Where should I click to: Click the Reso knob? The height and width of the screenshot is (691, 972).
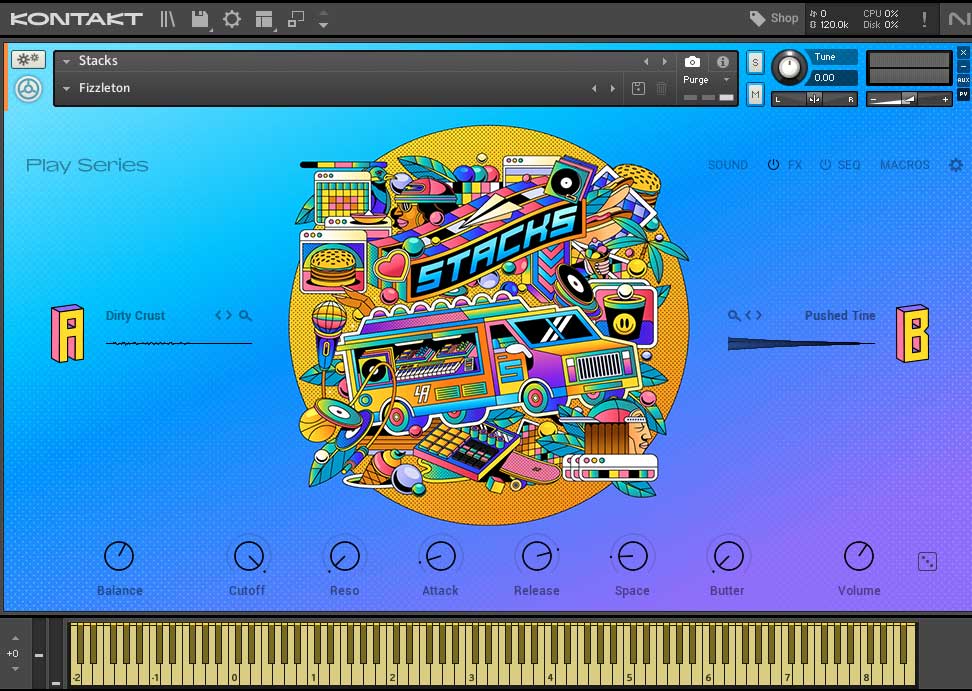coord(344,556)
